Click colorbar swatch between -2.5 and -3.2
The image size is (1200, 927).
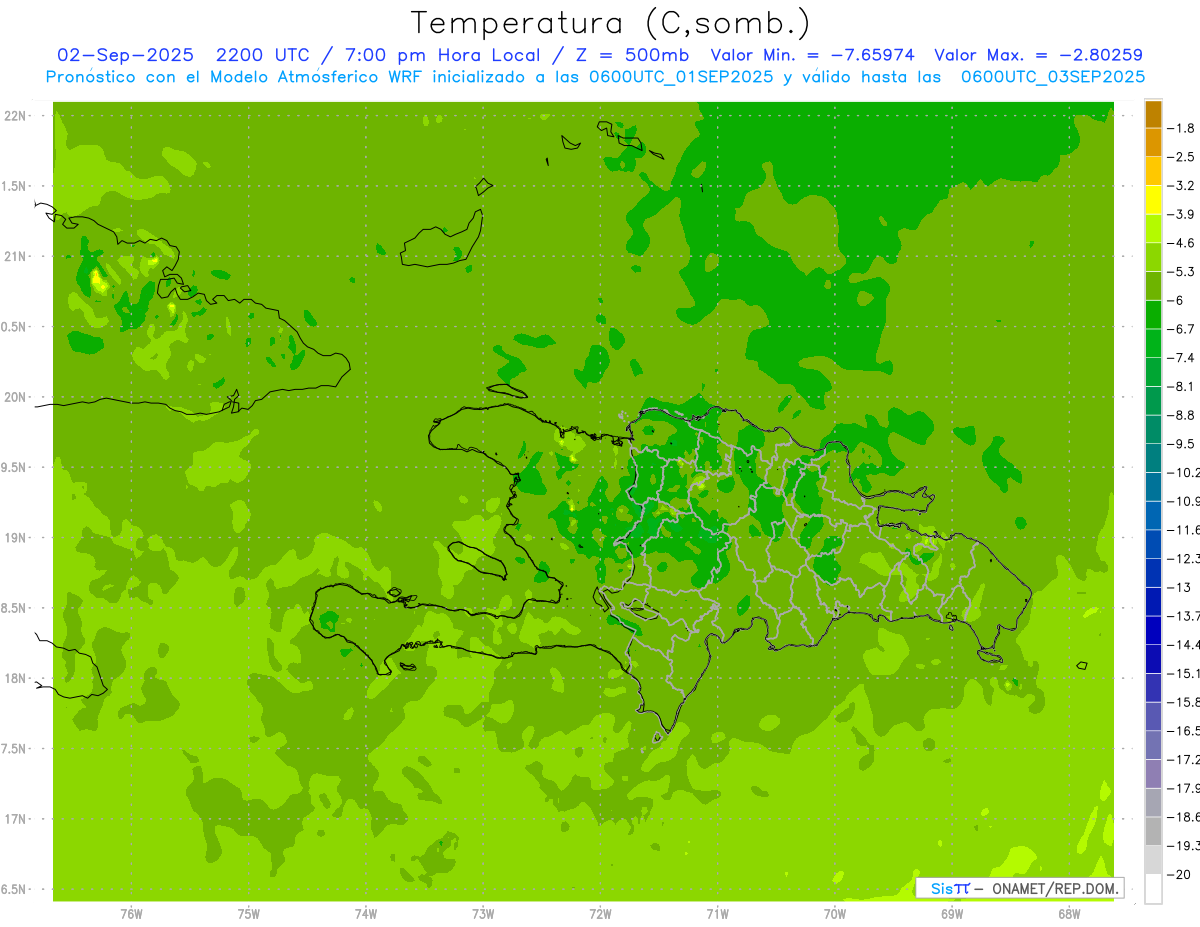pyautogui.click(x=1153, y=171)
